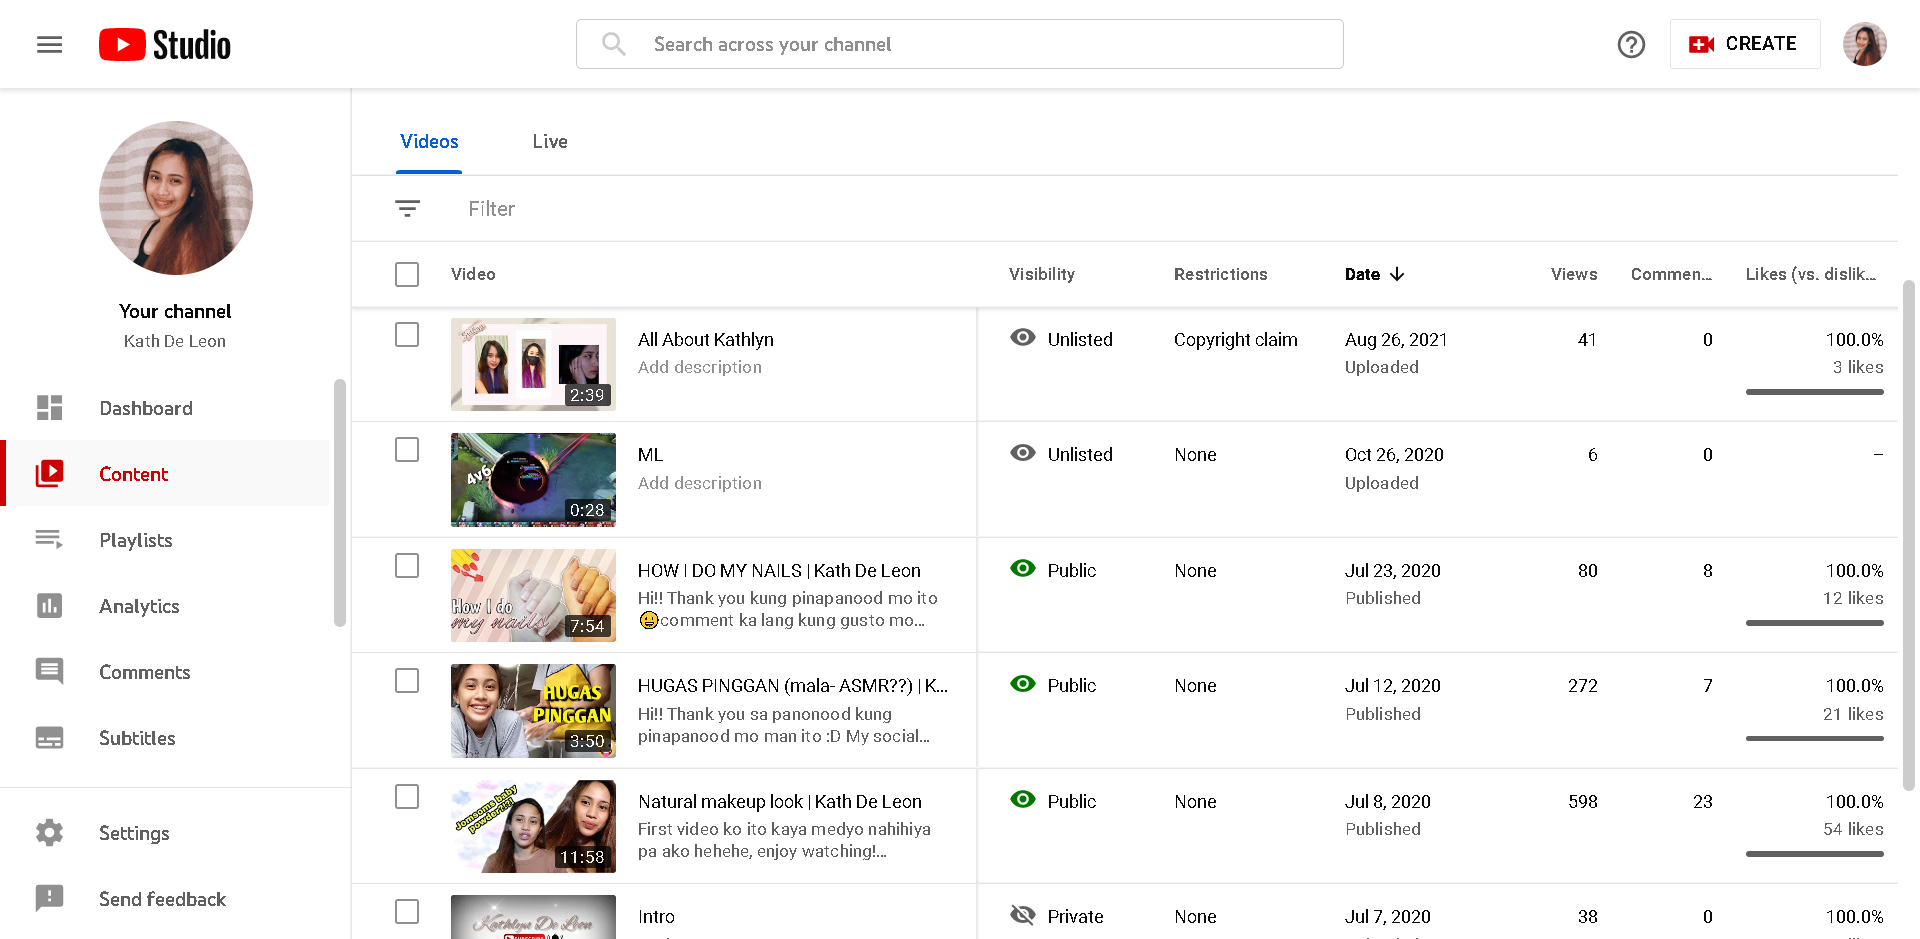Select the Intro video checkbox
The image size is (1920, 939).
(x=407, y=912)
